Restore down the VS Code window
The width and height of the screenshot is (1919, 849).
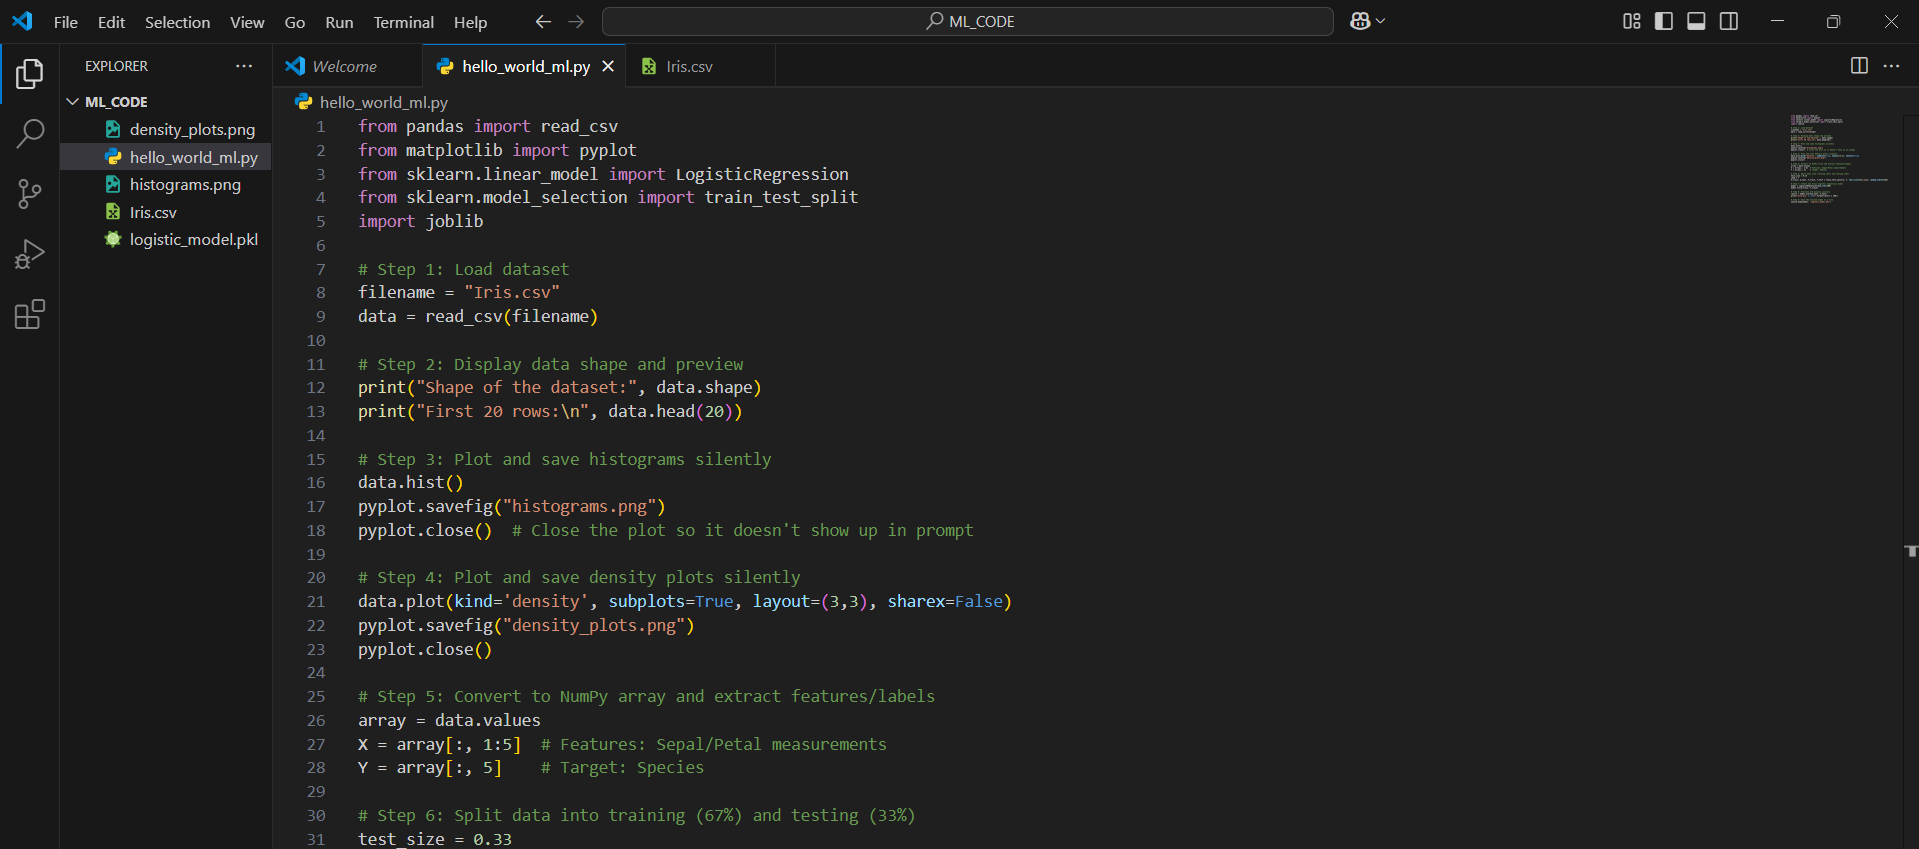coord(1833,21)
